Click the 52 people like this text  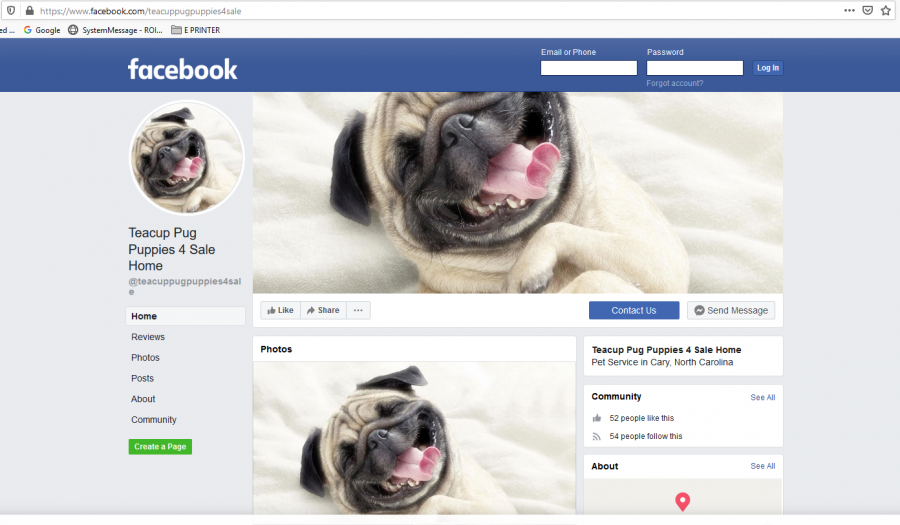coord(642,418)
